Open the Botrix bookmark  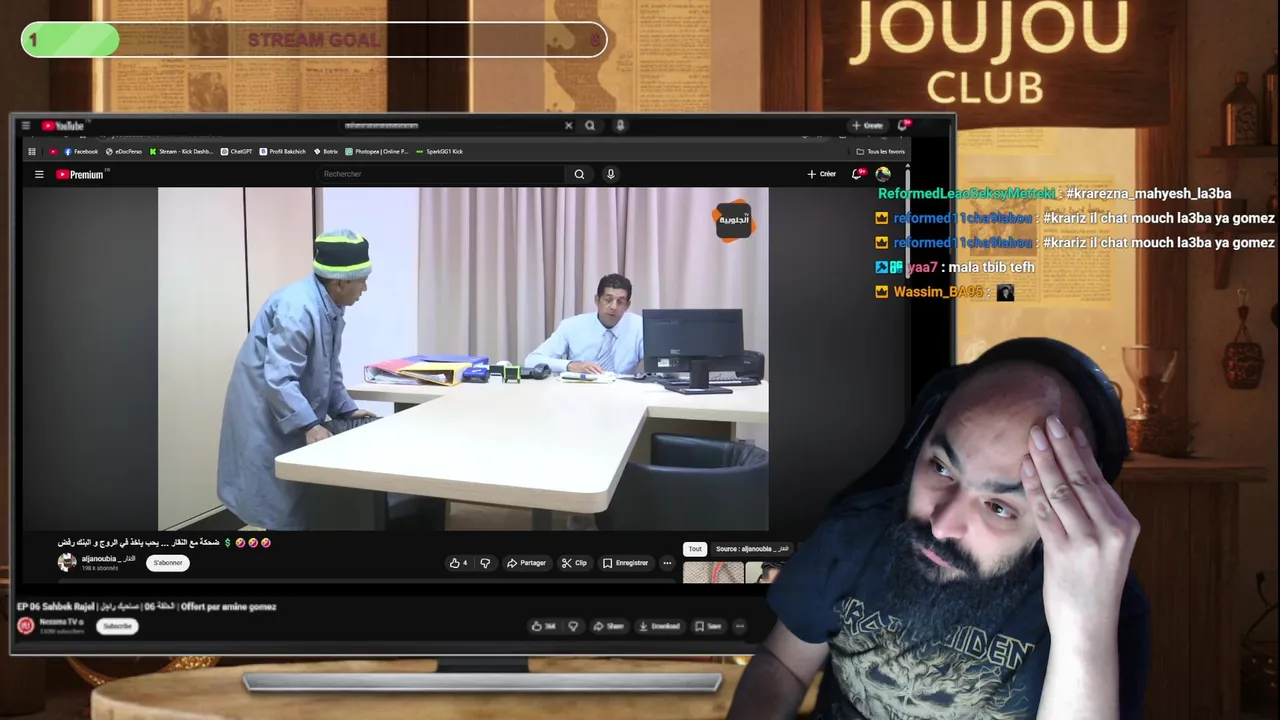click(x=327, y=151)
